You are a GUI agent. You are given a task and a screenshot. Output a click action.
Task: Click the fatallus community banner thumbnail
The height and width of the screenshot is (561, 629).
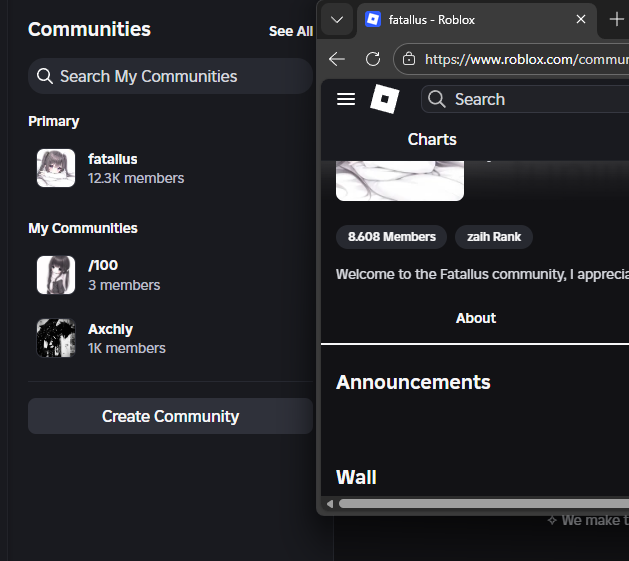pos(400,181)
